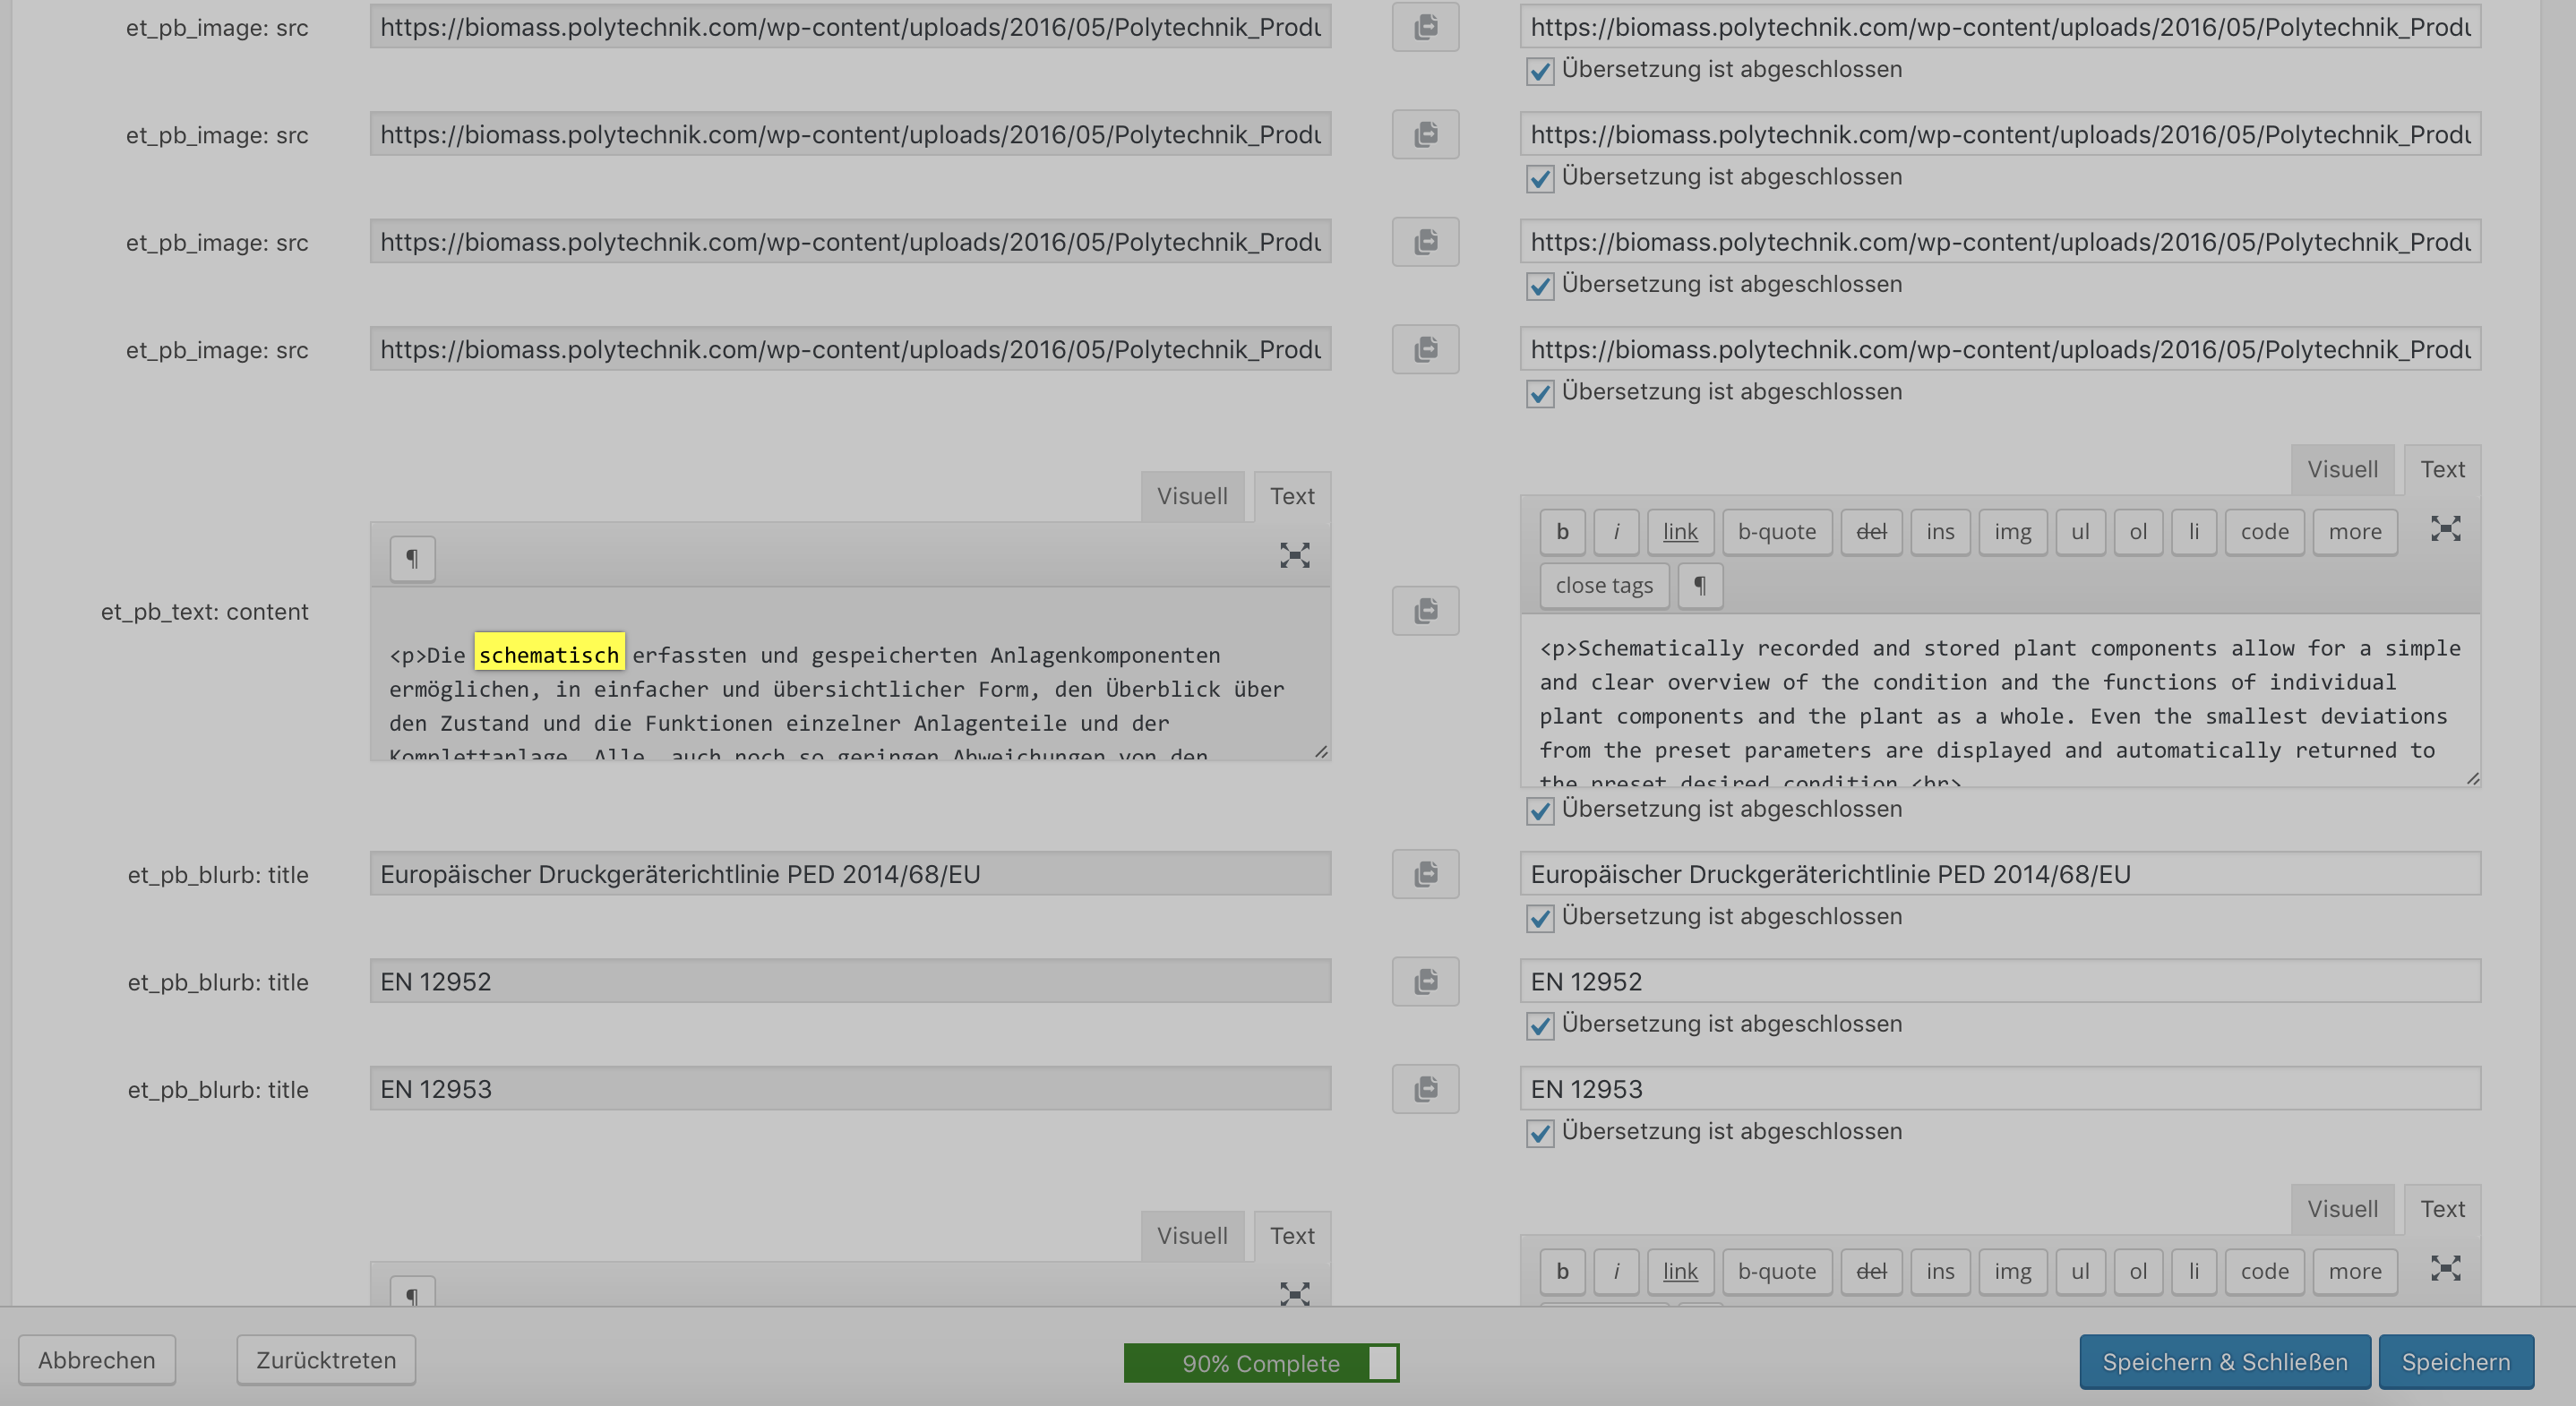Click ol button in translation editor
This screenshot has width=2576, height=1406.
point(2138,532)
